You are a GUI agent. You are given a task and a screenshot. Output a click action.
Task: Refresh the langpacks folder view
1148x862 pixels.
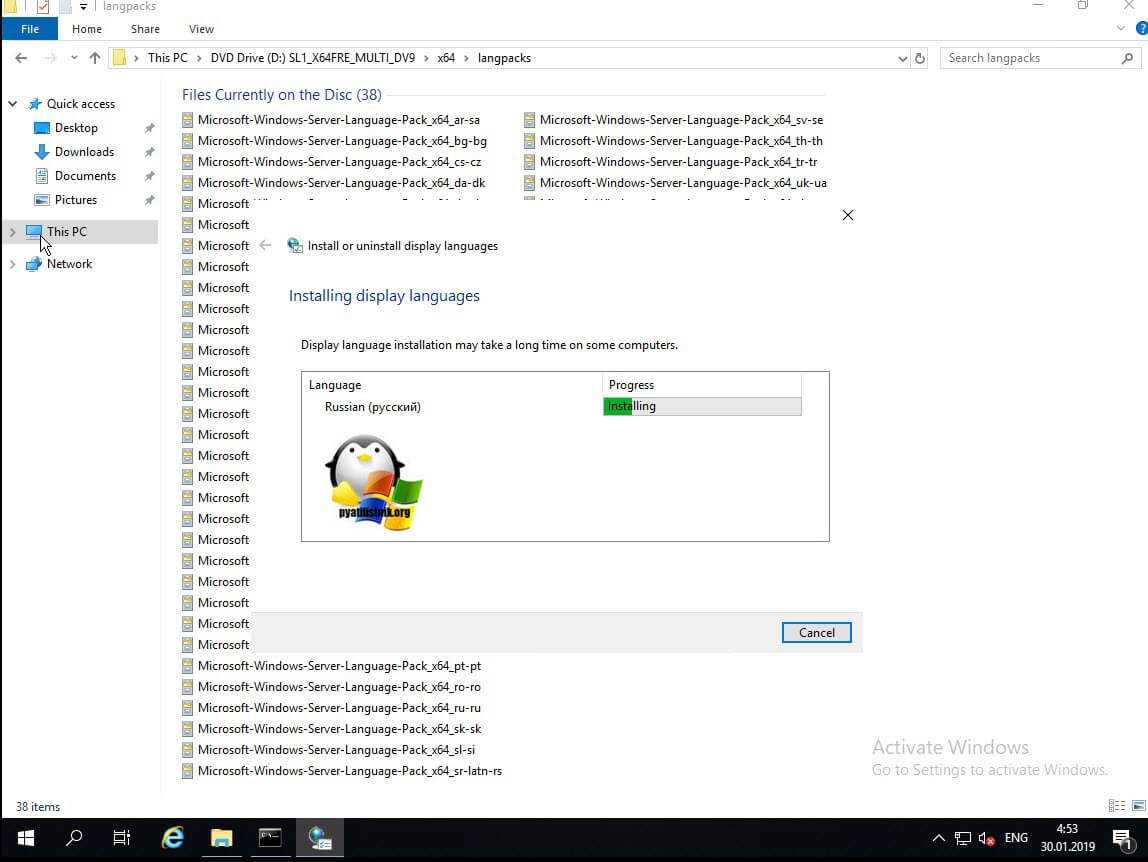coord(920,58)
